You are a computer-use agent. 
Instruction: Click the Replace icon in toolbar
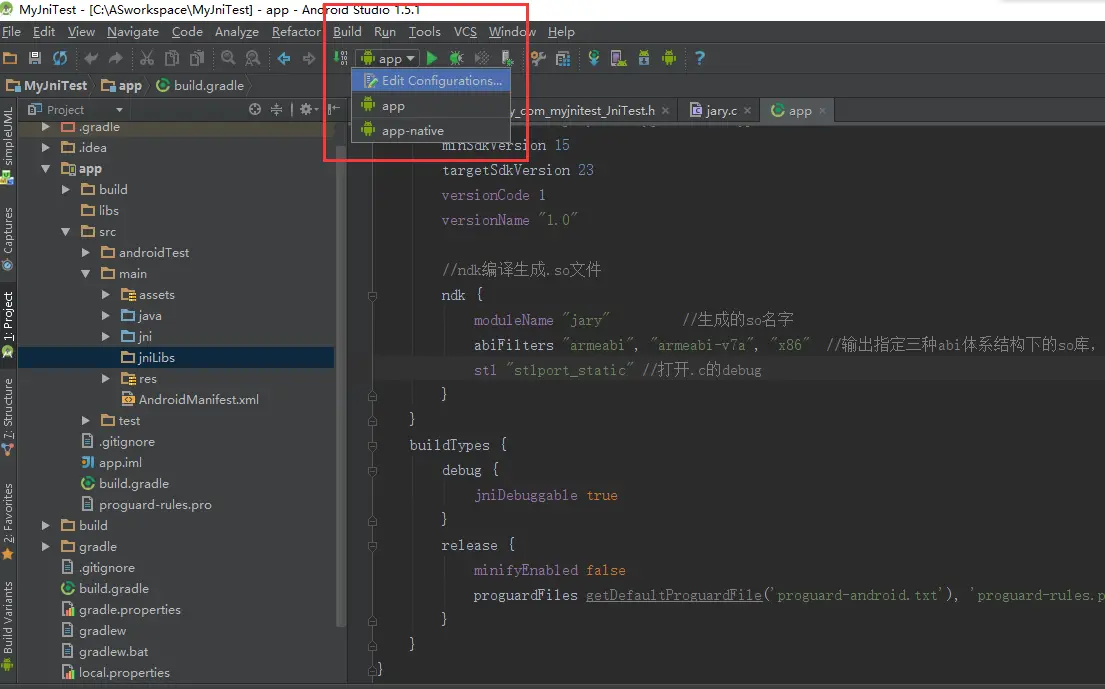[x=252, y=58]
